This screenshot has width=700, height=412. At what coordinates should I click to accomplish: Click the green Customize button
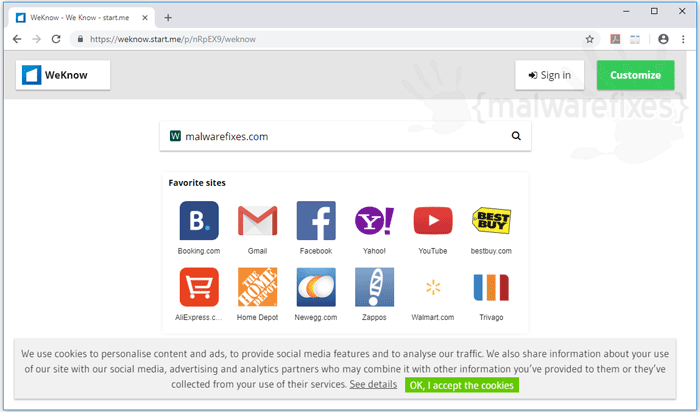[x=635, y=75]
